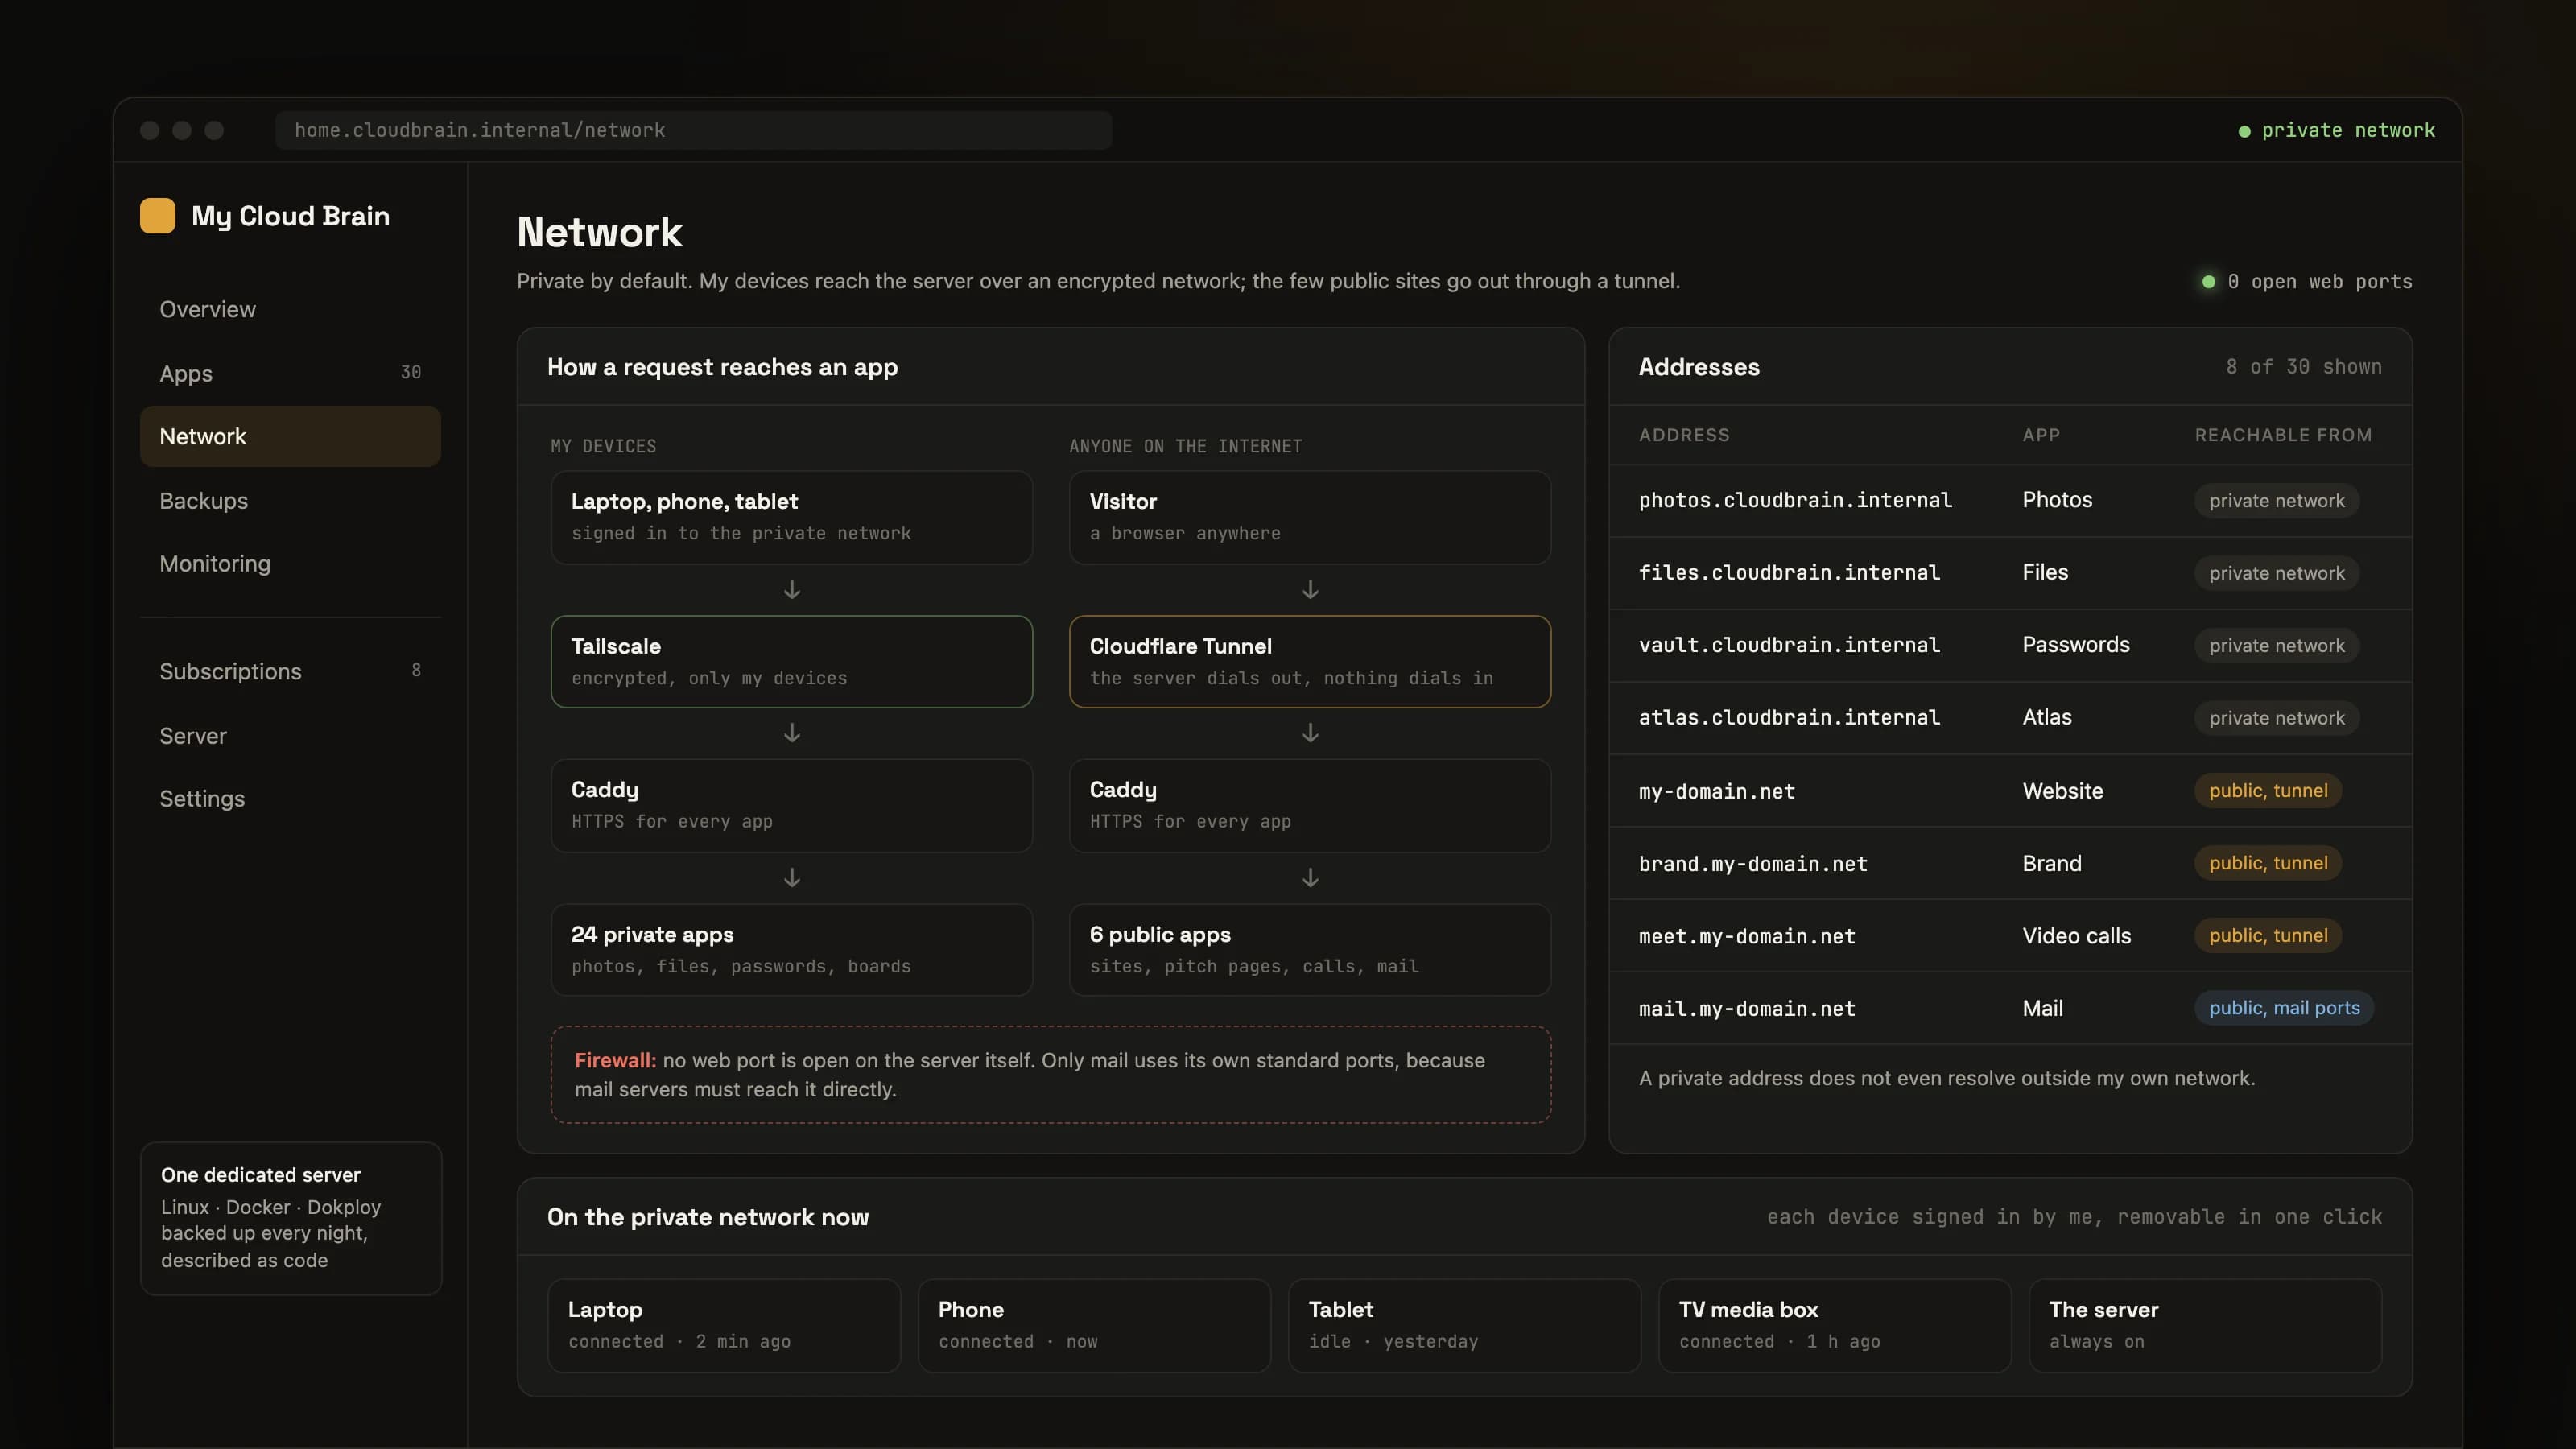
Task: Click public, tunnel badge on Video calls row
Action: click(x=2268, y=935)
